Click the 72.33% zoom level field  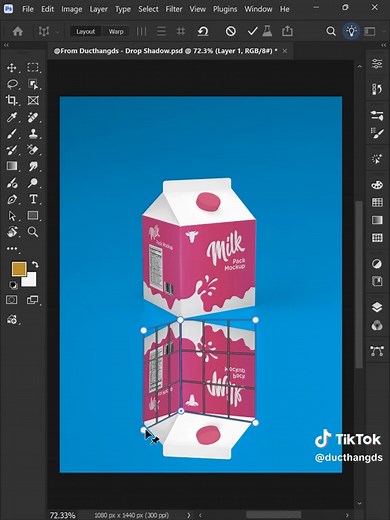[x=63, y=515]
